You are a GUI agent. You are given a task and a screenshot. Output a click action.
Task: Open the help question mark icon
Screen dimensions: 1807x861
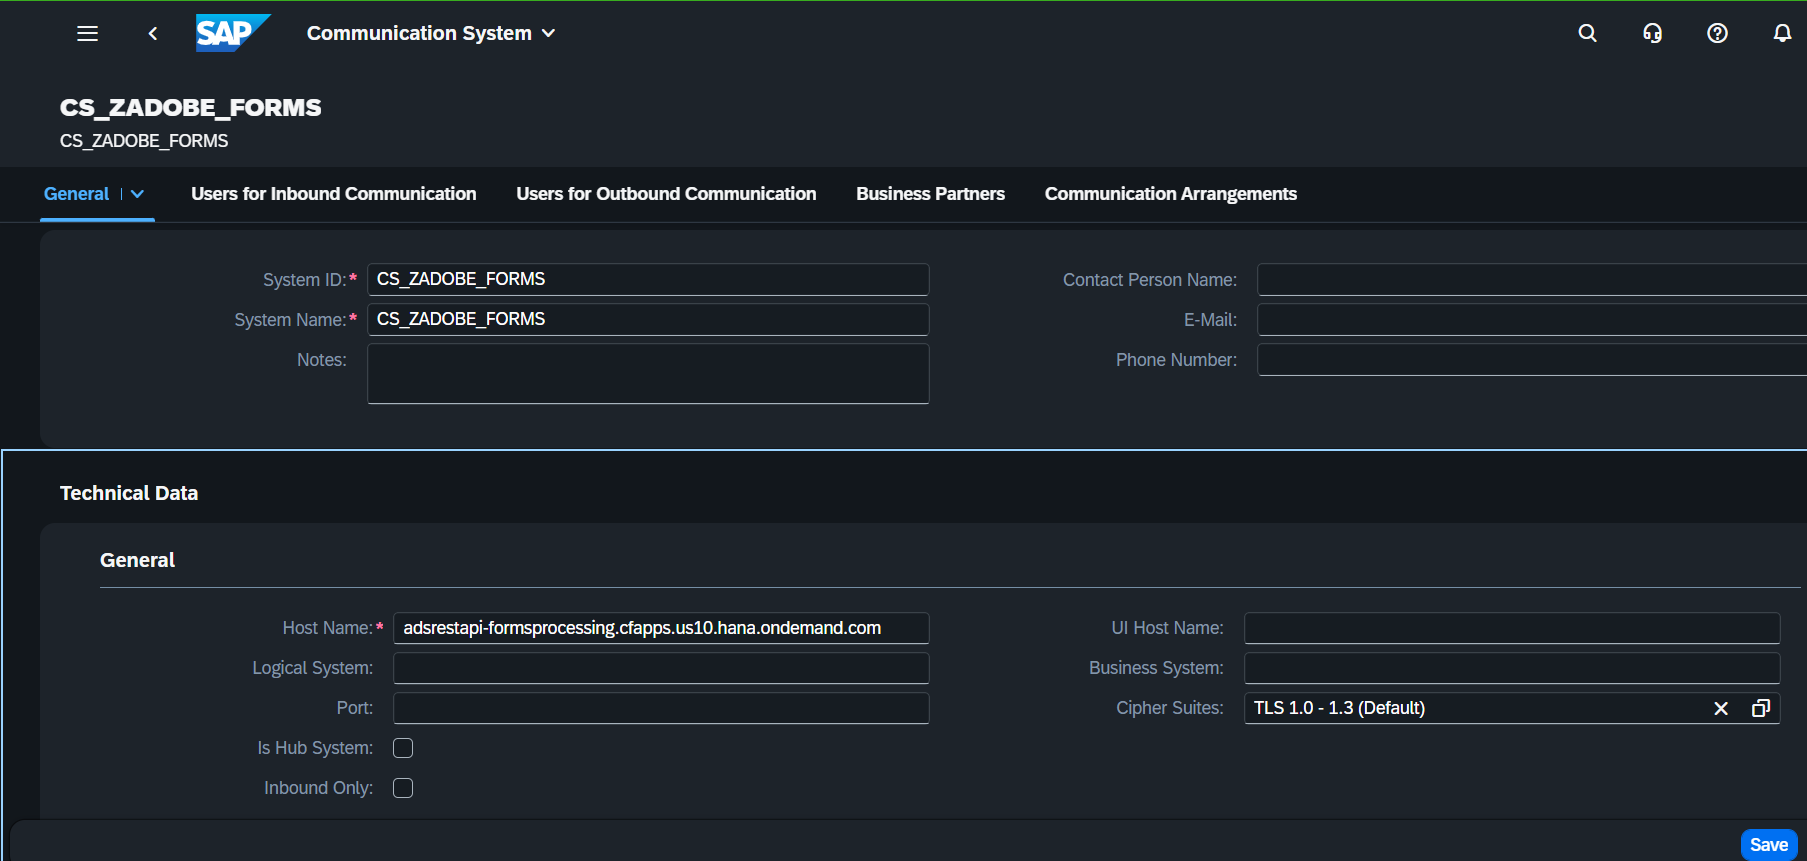[1717, 33]
